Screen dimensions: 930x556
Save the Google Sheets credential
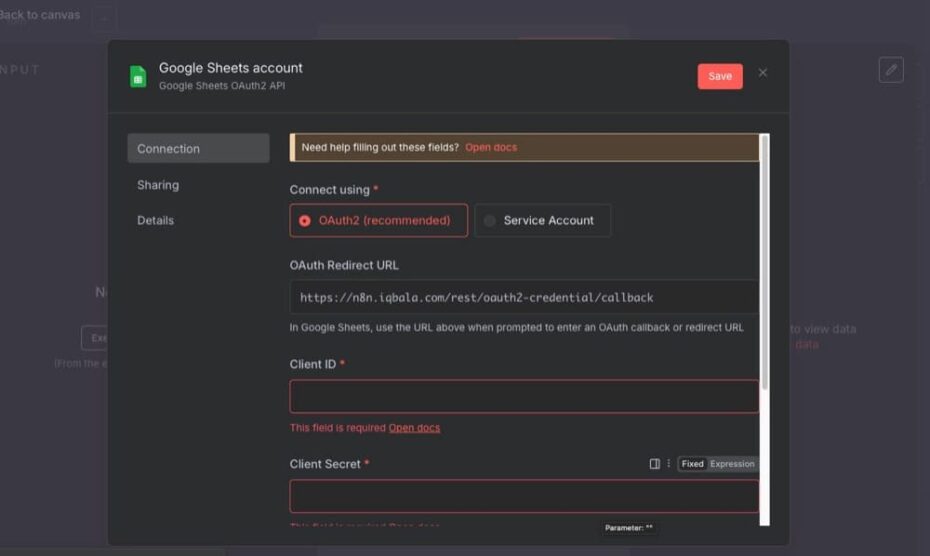(719, 76)
